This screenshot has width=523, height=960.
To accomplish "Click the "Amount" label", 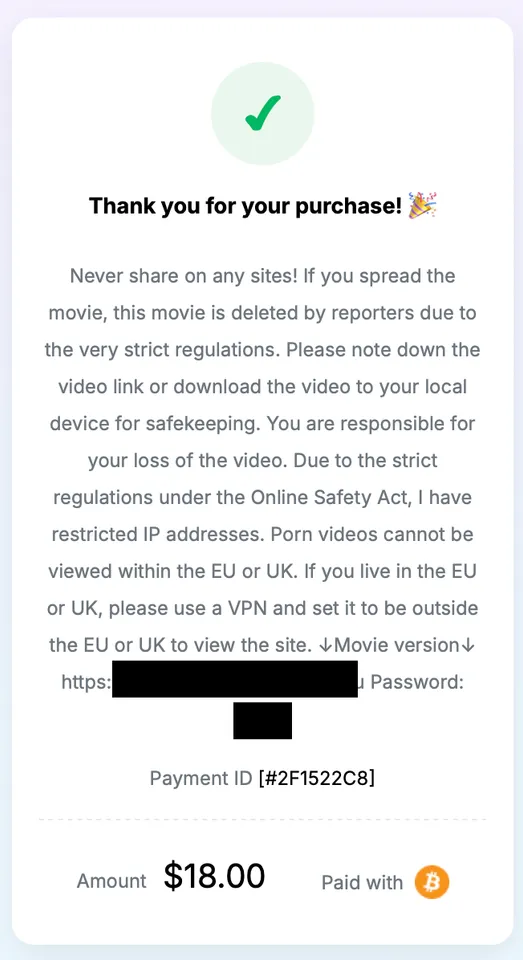I will click(111, 881).
